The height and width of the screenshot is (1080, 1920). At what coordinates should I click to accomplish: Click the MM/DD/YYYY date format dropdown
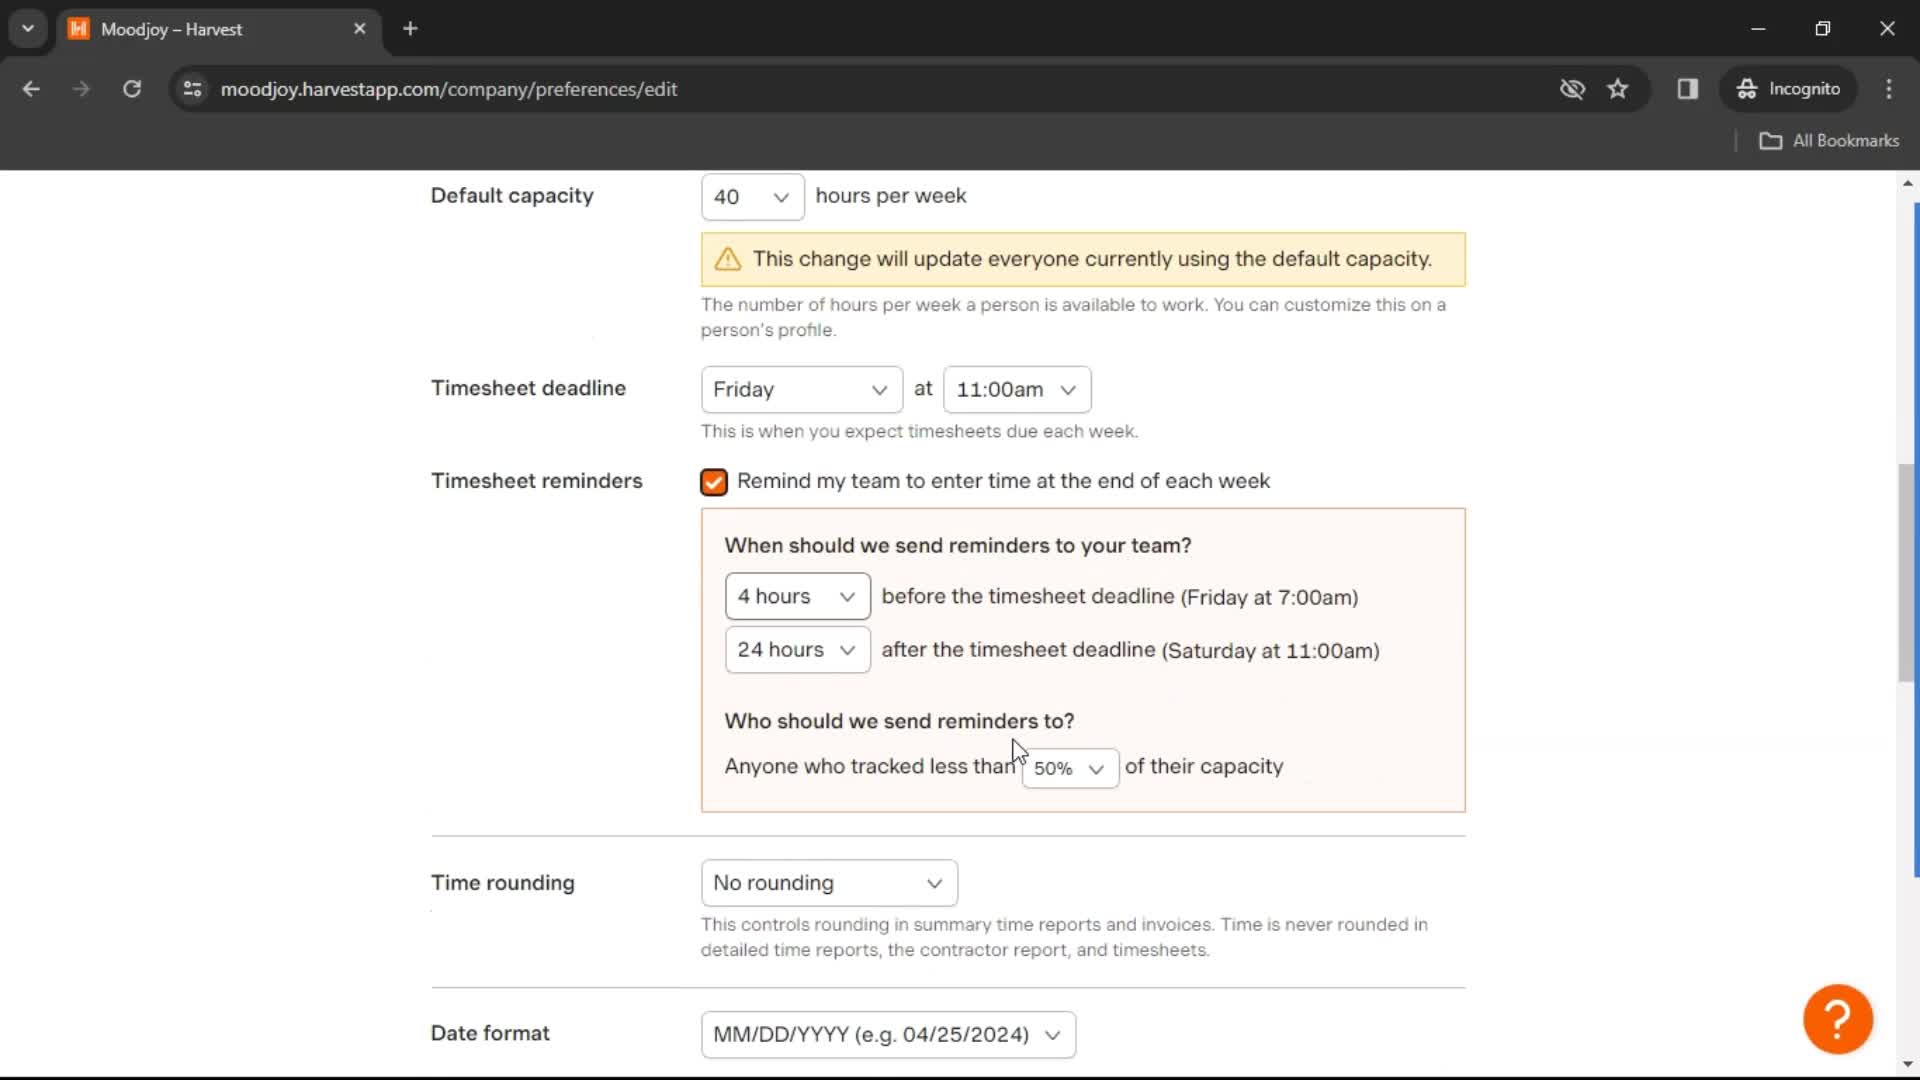(886, 1034)
